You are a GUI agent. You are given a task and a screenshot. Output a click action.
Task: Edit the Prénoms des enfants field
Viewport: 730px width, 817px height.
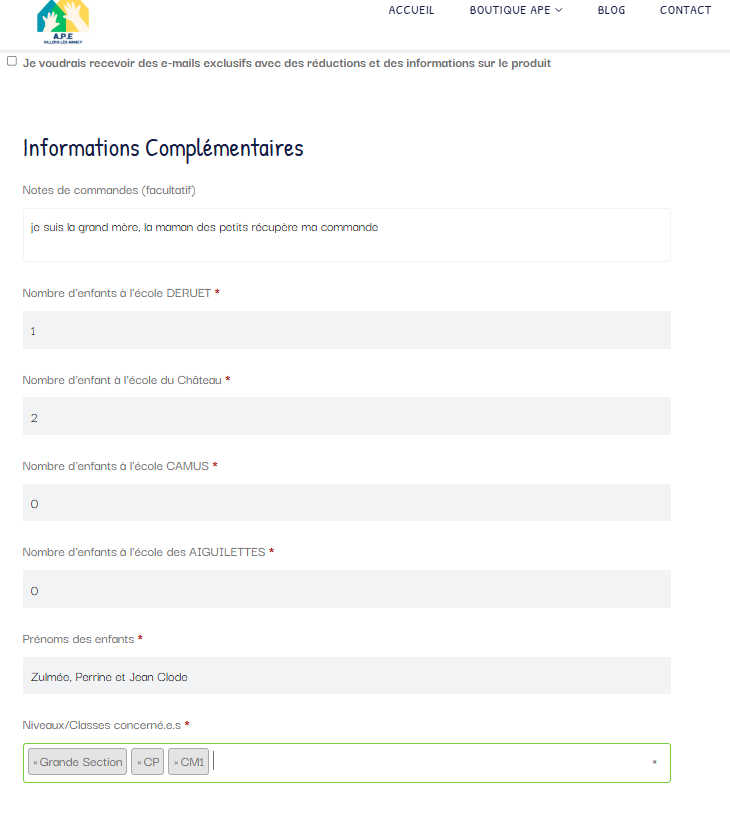click(346, 676)
